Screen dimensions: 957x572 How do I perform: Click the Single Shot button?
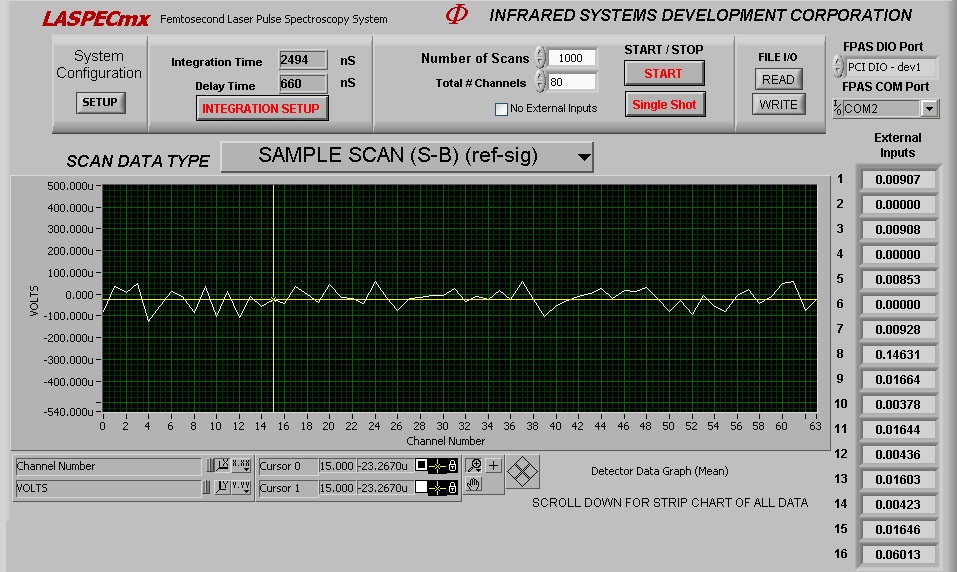tap(663, 105)
